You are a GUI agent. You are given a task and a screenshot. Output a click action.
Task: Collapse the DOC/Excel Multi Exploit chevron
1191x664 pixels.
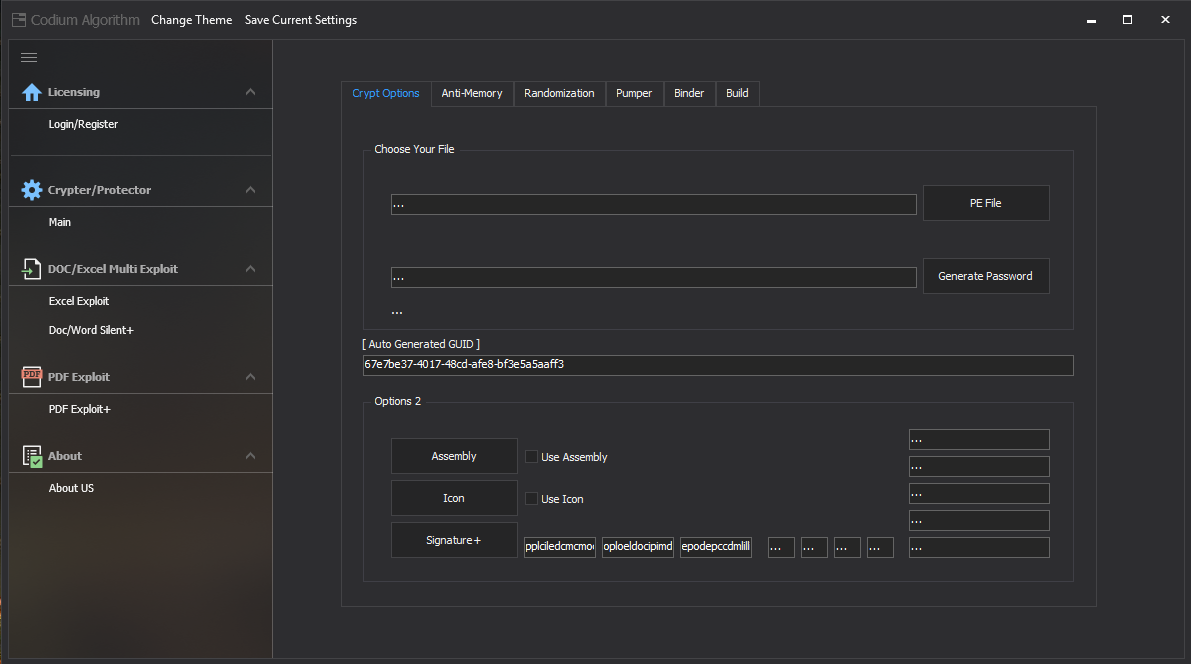click(x=250, y=269)
